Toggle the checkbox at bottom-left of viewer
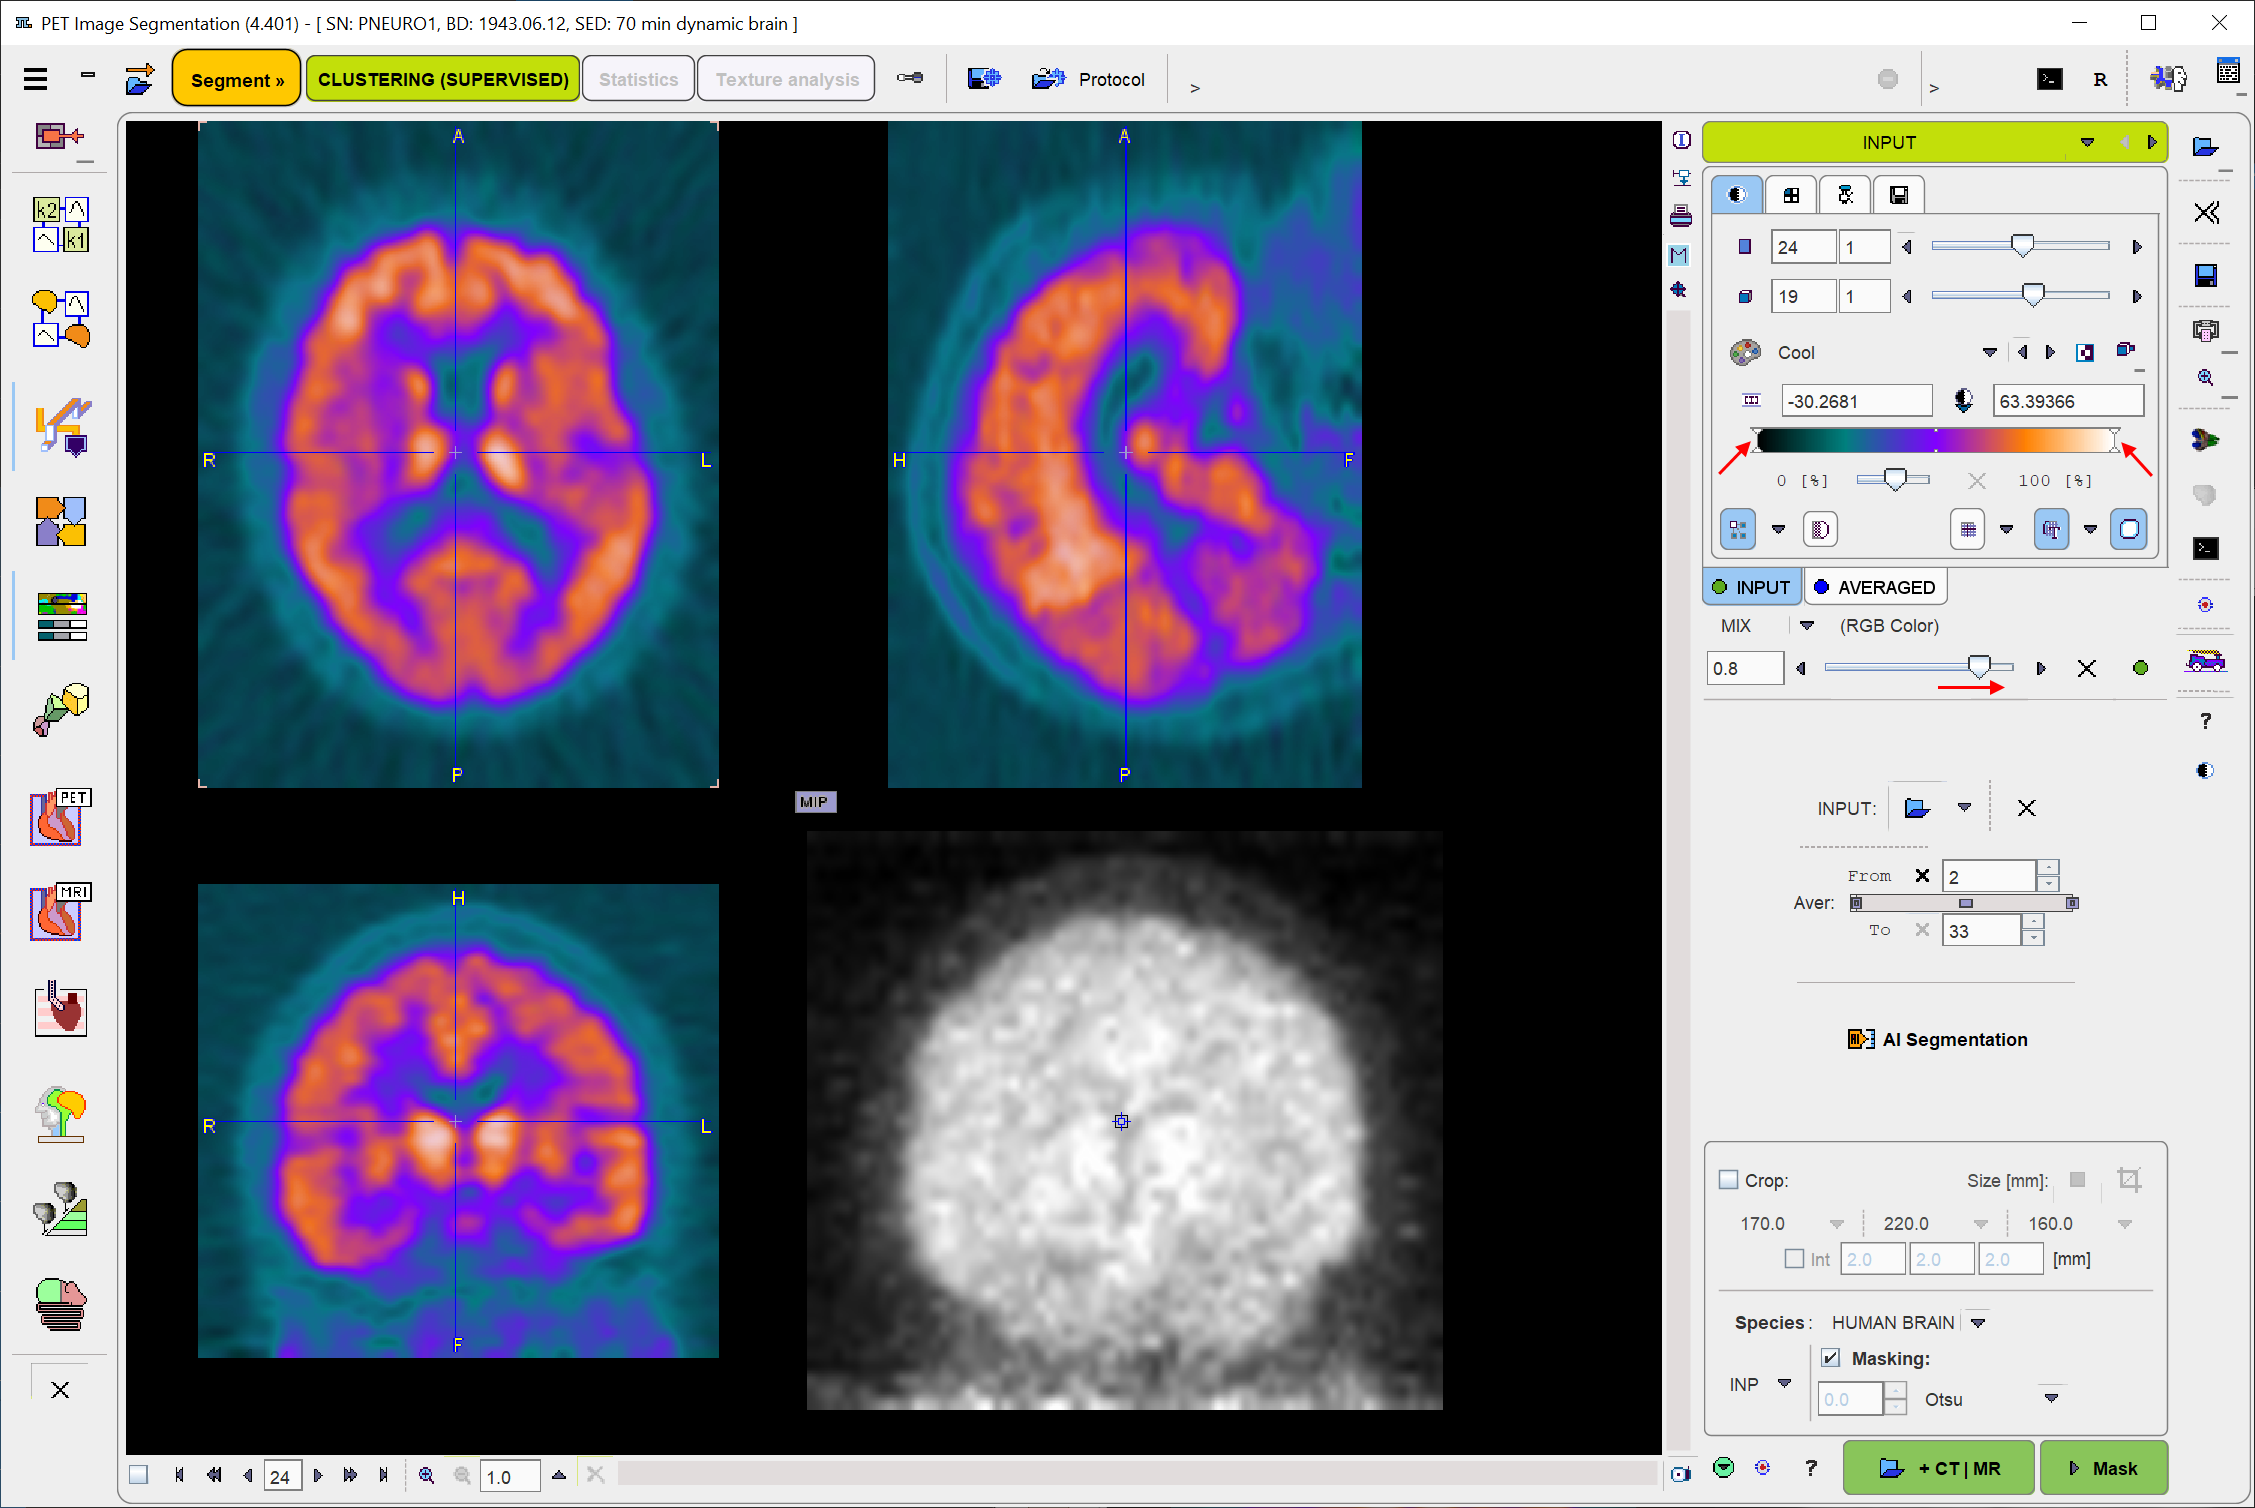 coord(139,1475)
